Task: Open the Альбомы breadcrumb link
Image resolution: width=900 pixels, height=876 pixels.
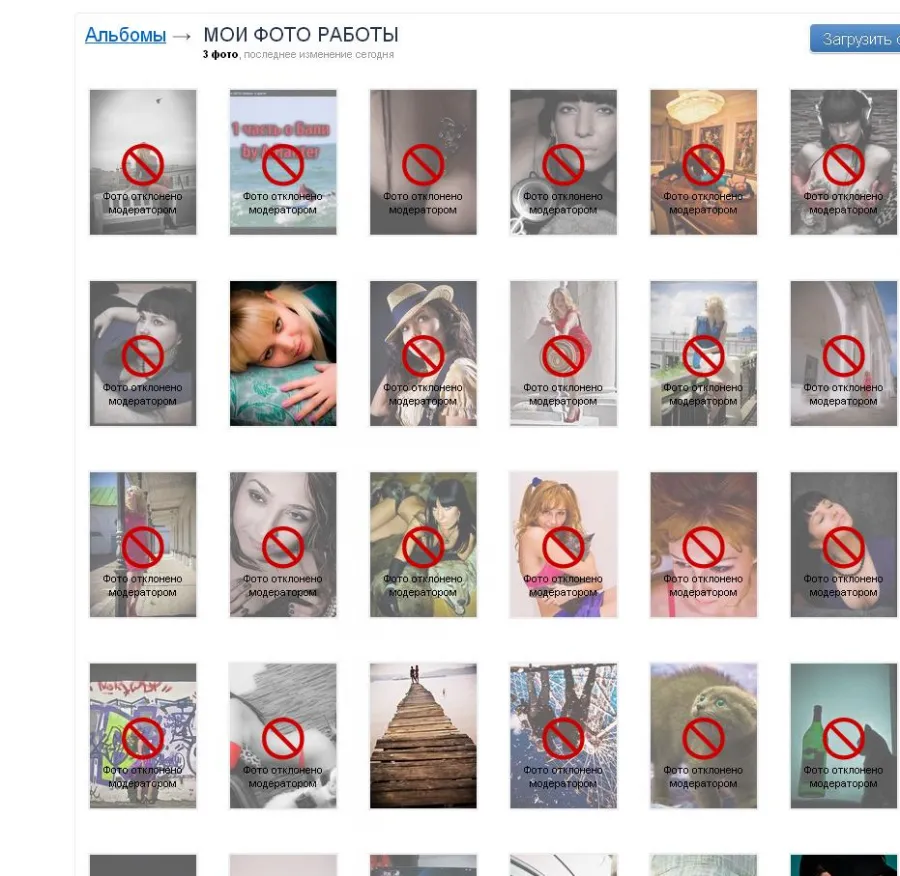Action: (x=125, y=35)
